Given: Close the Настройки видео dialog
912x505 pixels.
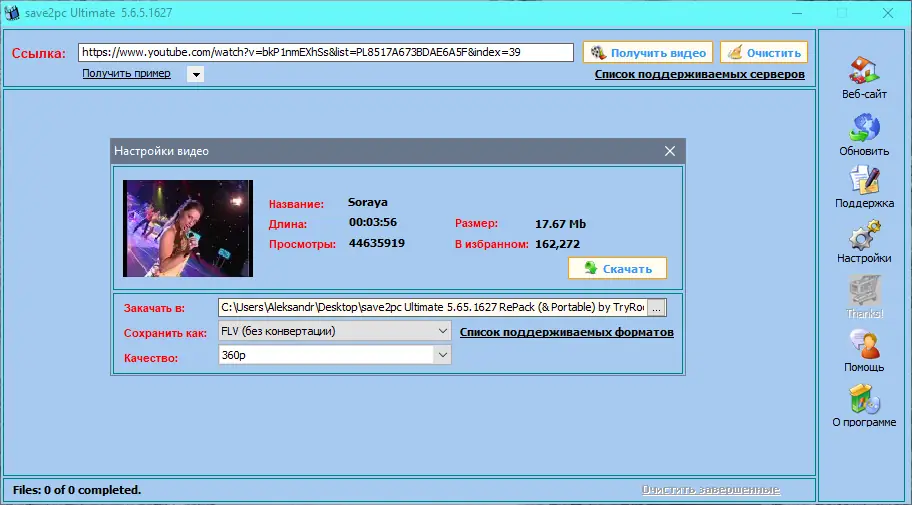Looking at the screenshot, I should [x=670, y=151].
